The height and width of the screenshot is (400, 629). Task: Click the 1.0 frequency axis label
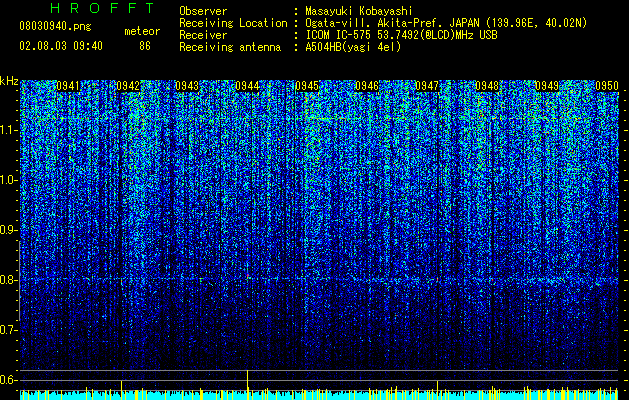[7, 180]
